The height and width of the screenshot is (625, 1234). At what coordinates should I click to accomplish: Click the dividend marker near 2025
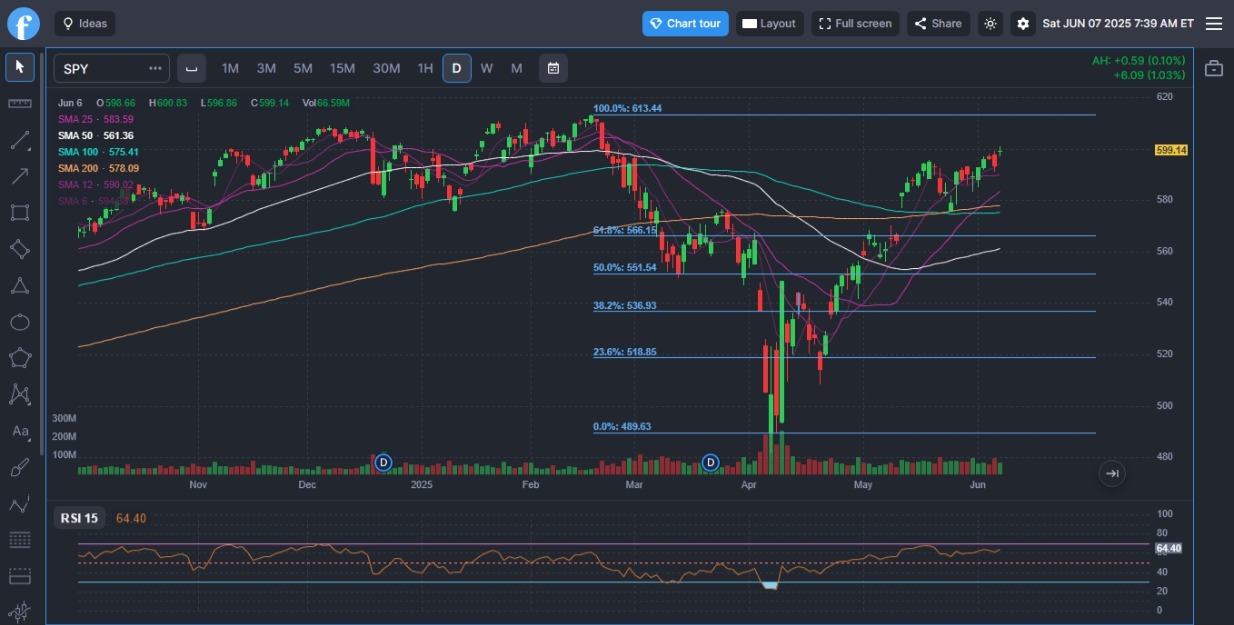[x=383, y=463]
